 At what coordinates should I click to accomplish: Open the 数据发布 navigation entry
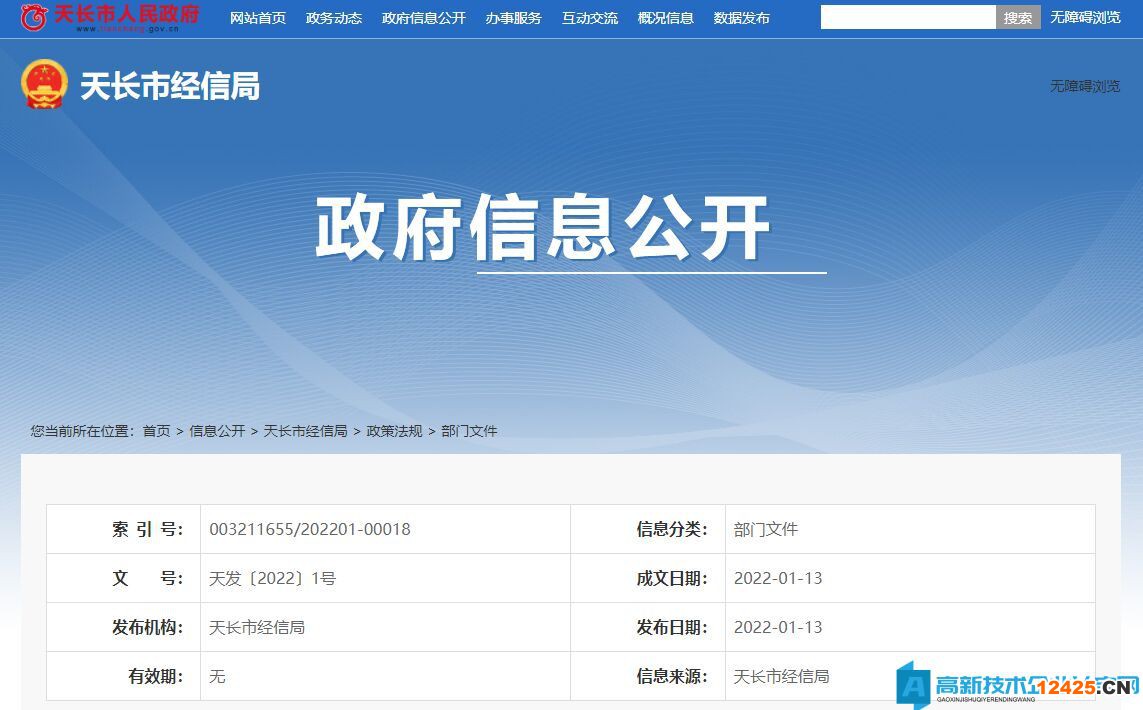tap(741, 17)
